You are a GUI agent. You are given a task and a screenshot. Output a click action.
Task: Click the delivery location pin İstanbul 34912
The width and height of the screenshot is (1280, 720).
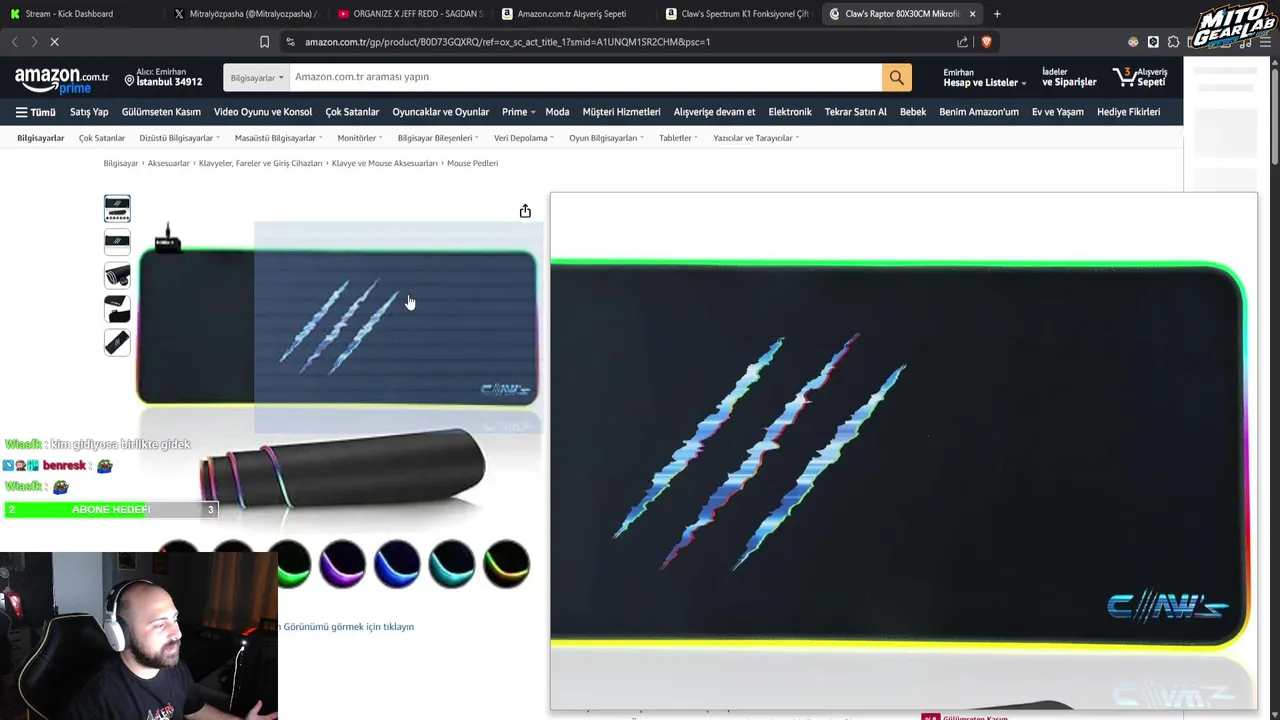pos(163,77)
